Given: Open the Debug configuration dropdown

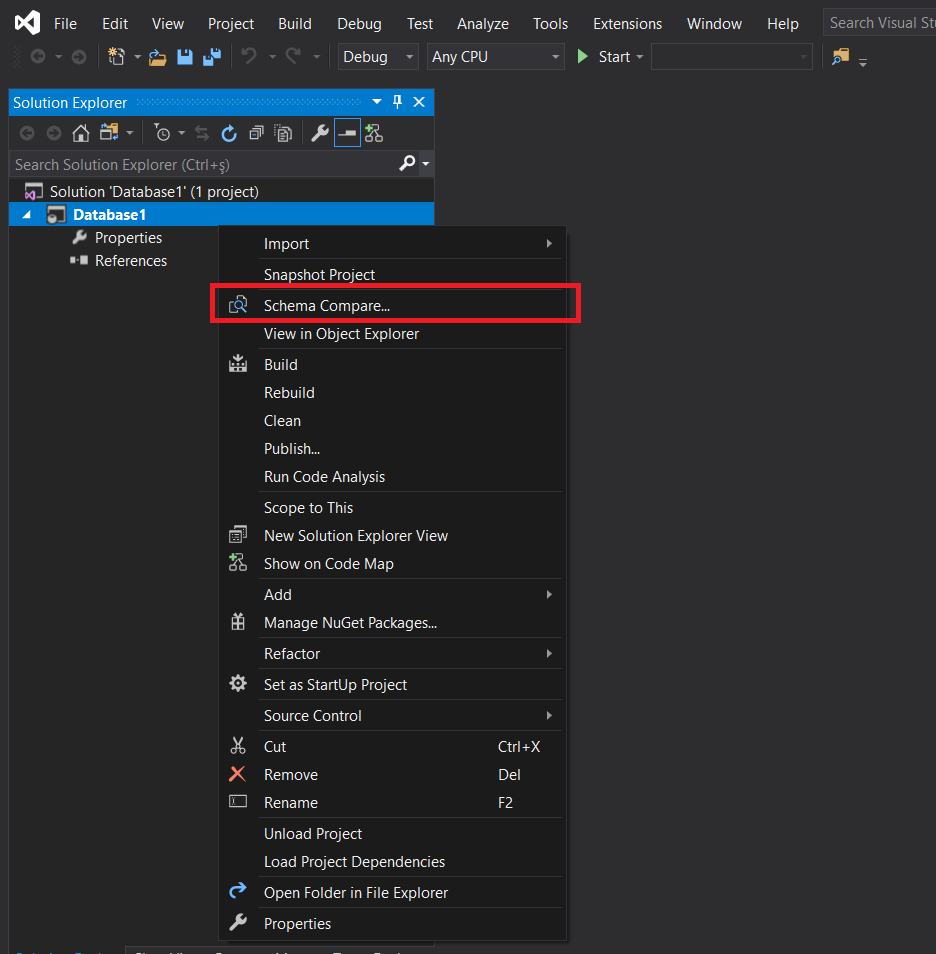Looking at the screenshot, I should pyautogui.click(x=378, y=57).
